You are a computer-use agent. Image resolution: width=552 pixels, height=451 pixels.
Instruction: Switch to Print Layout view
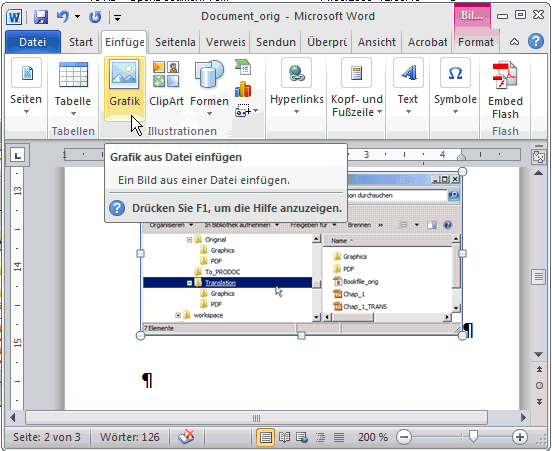coord(265,437)
